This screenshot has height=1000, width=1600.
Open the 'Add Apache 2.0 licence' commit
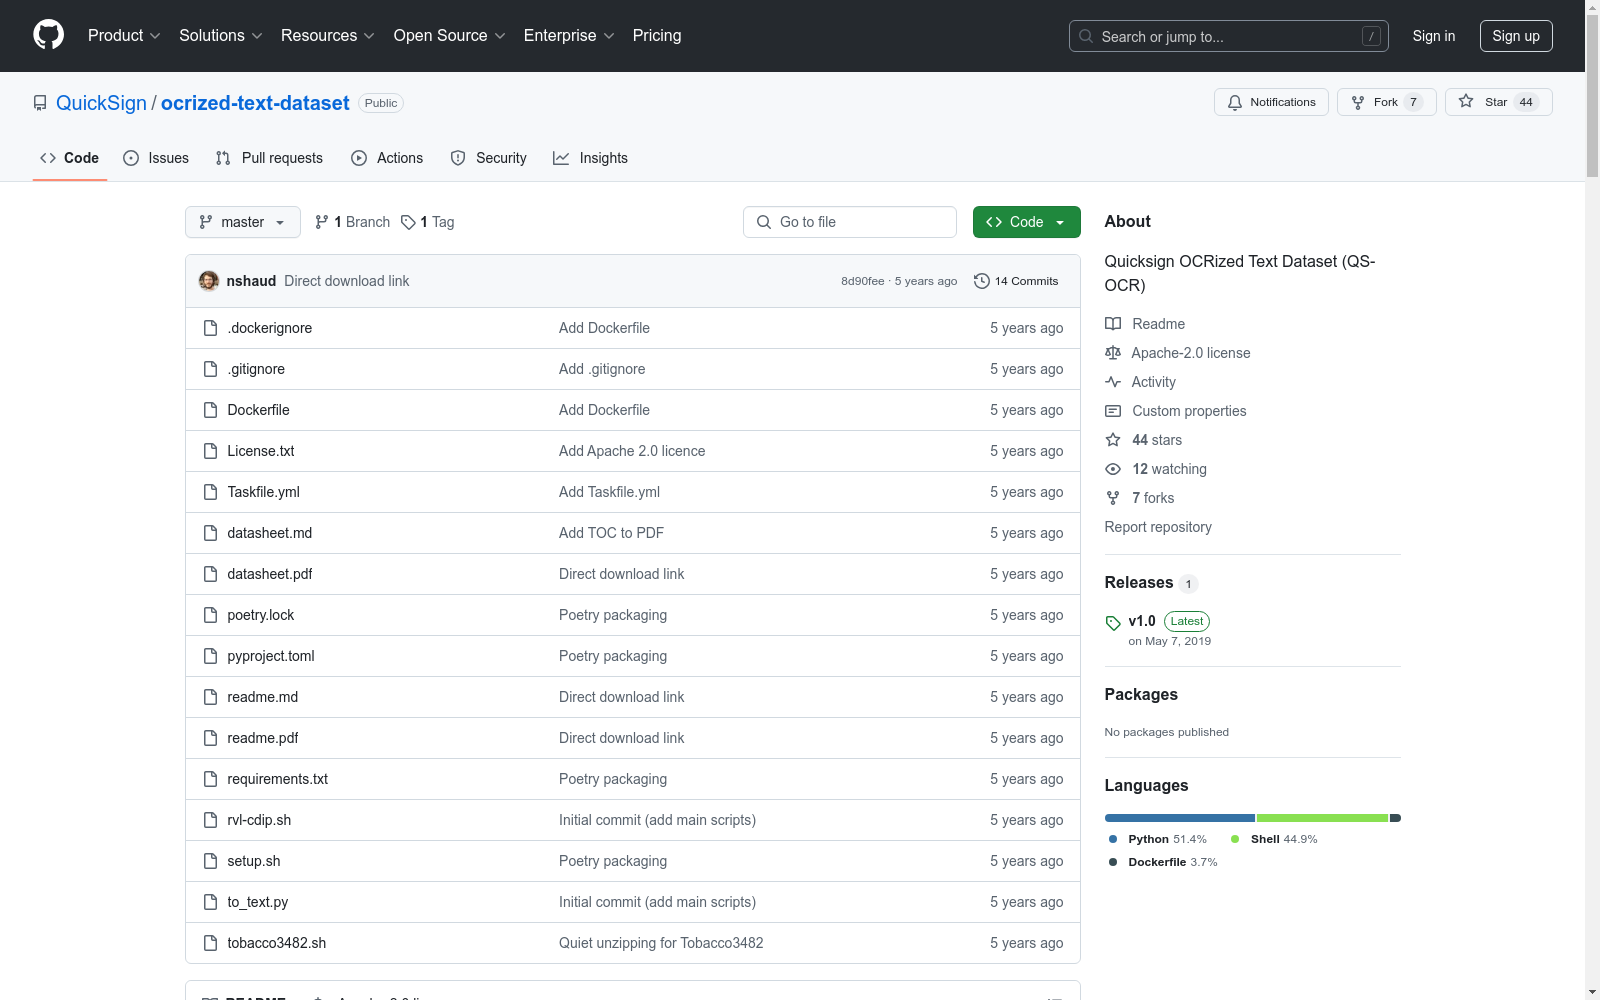(632, 451)
